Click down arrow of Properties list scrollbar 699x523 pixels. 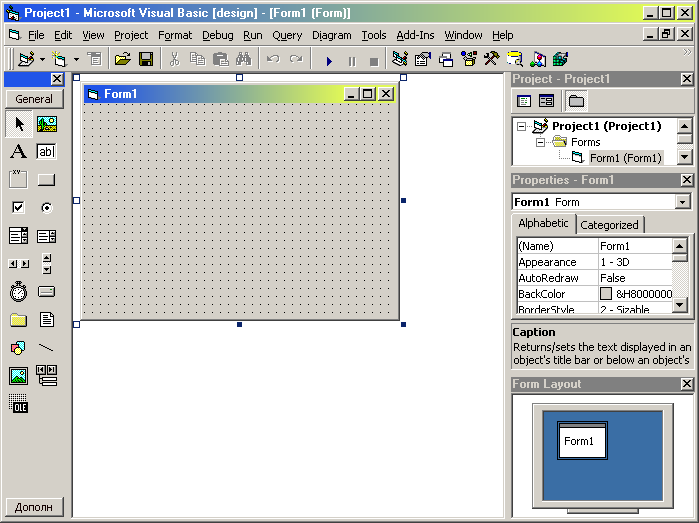[679, 305]
